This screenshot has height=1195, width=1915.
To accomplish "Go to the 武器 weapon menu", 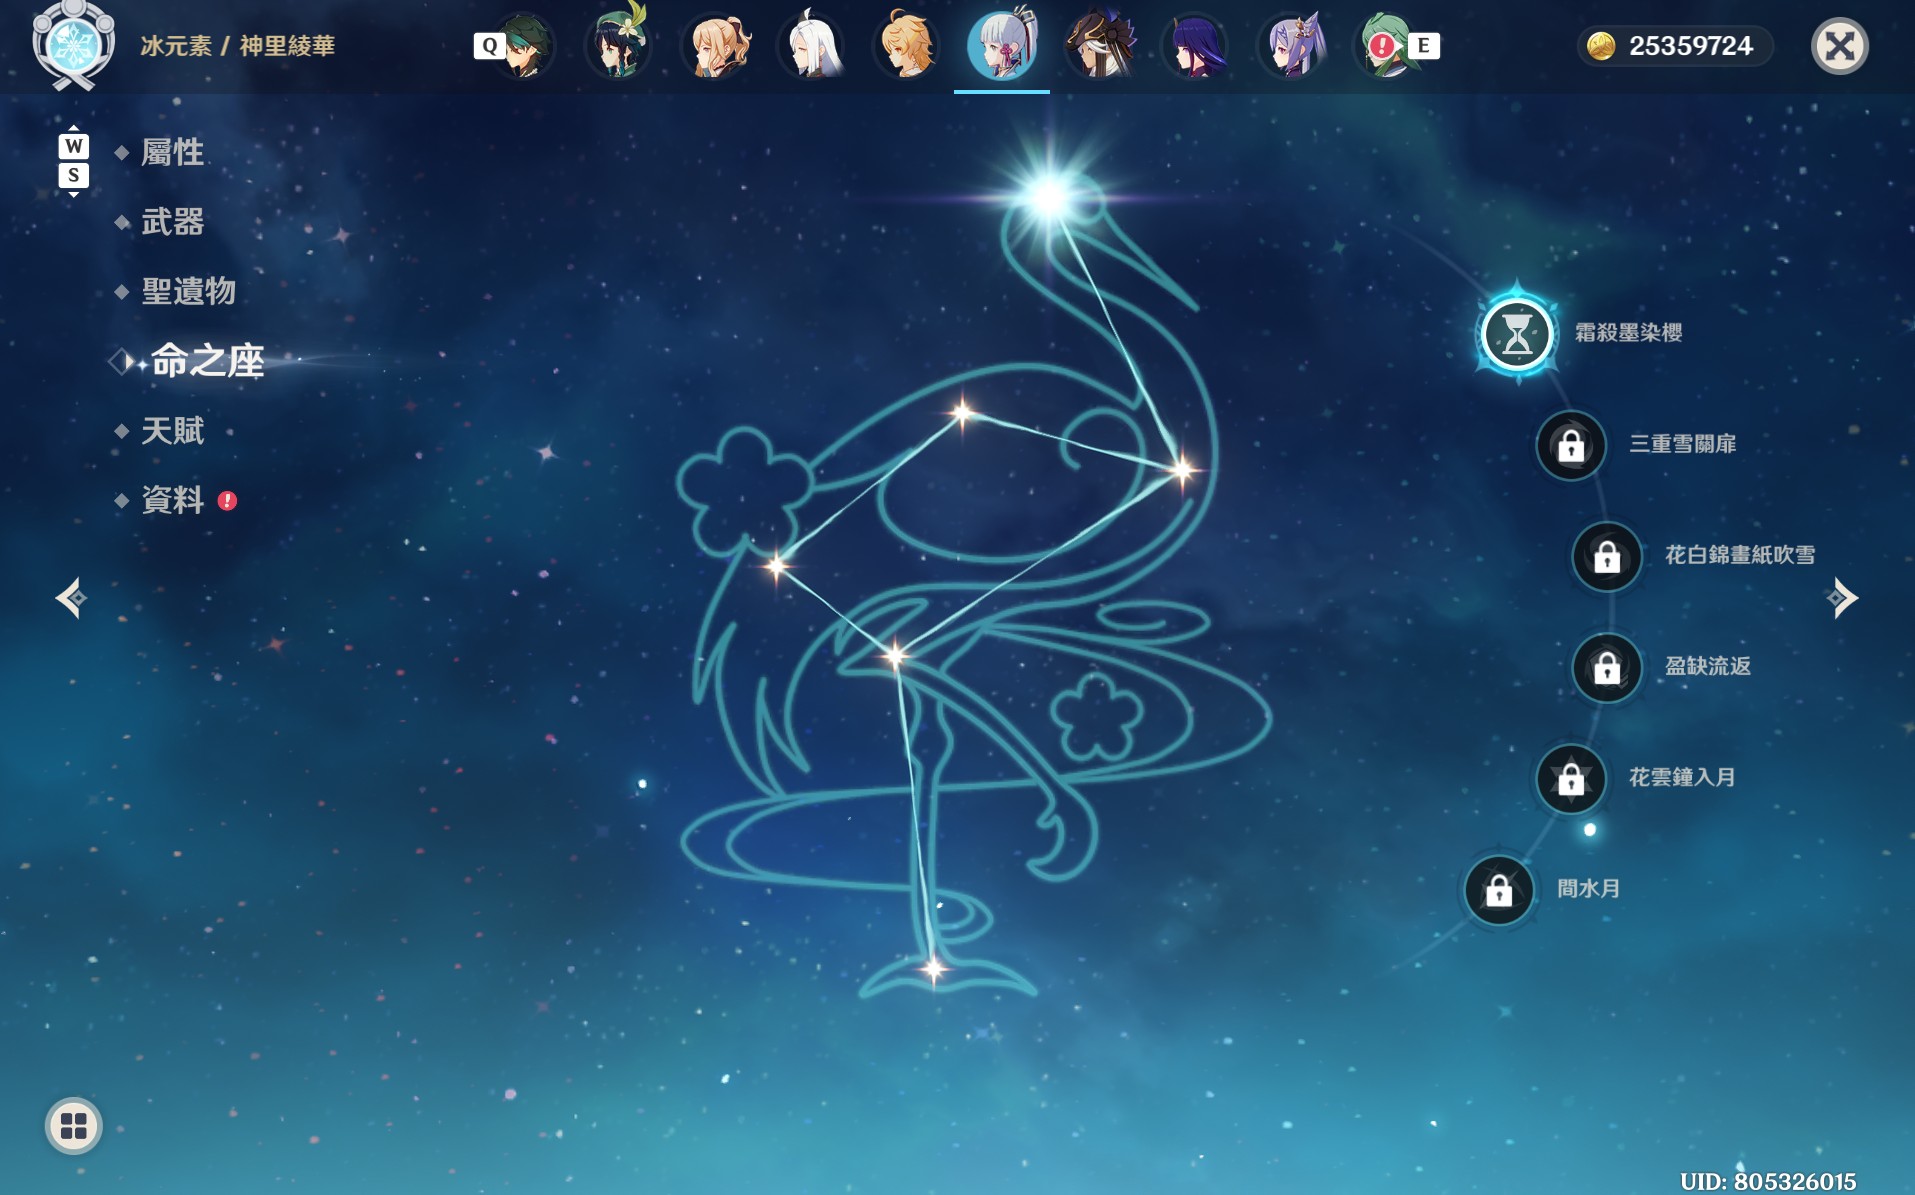I will [x=172, y=222].
